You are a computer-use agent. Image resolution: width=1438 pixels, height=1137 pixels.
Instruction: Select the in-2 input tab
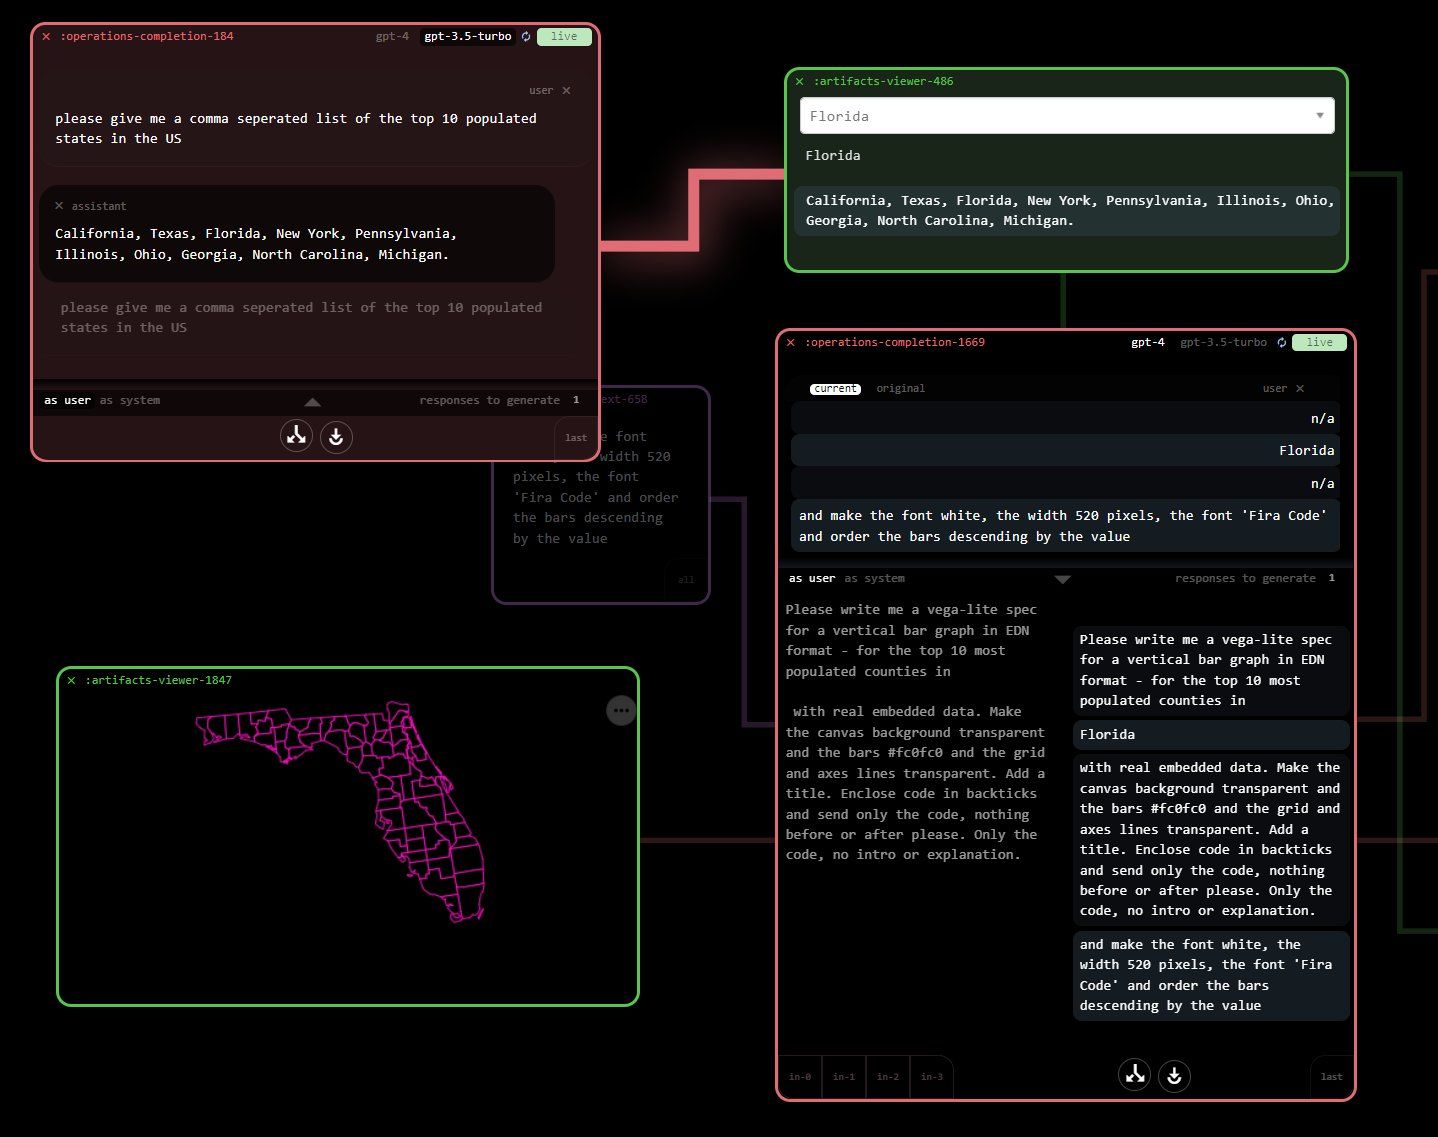click(x=888, y=1077)
